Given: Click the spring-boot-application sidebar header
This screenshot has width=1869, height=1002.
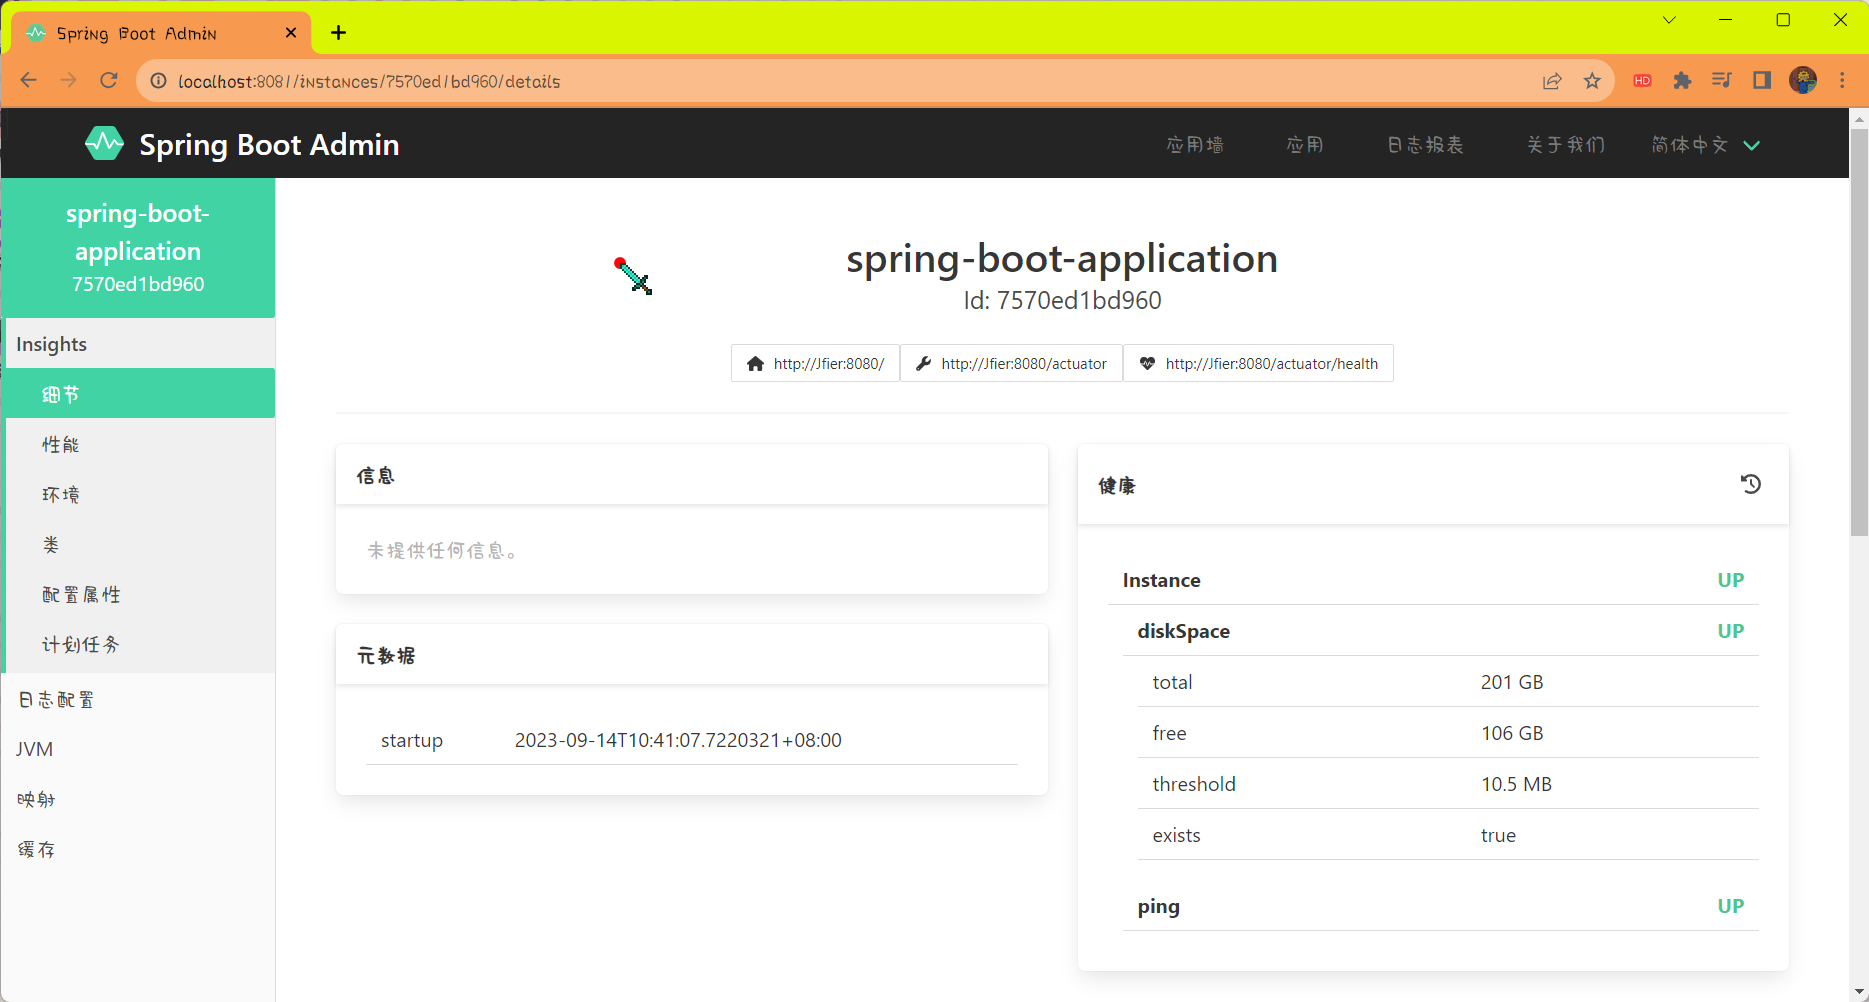Looking at the screenshot, I should click(138, 248).
